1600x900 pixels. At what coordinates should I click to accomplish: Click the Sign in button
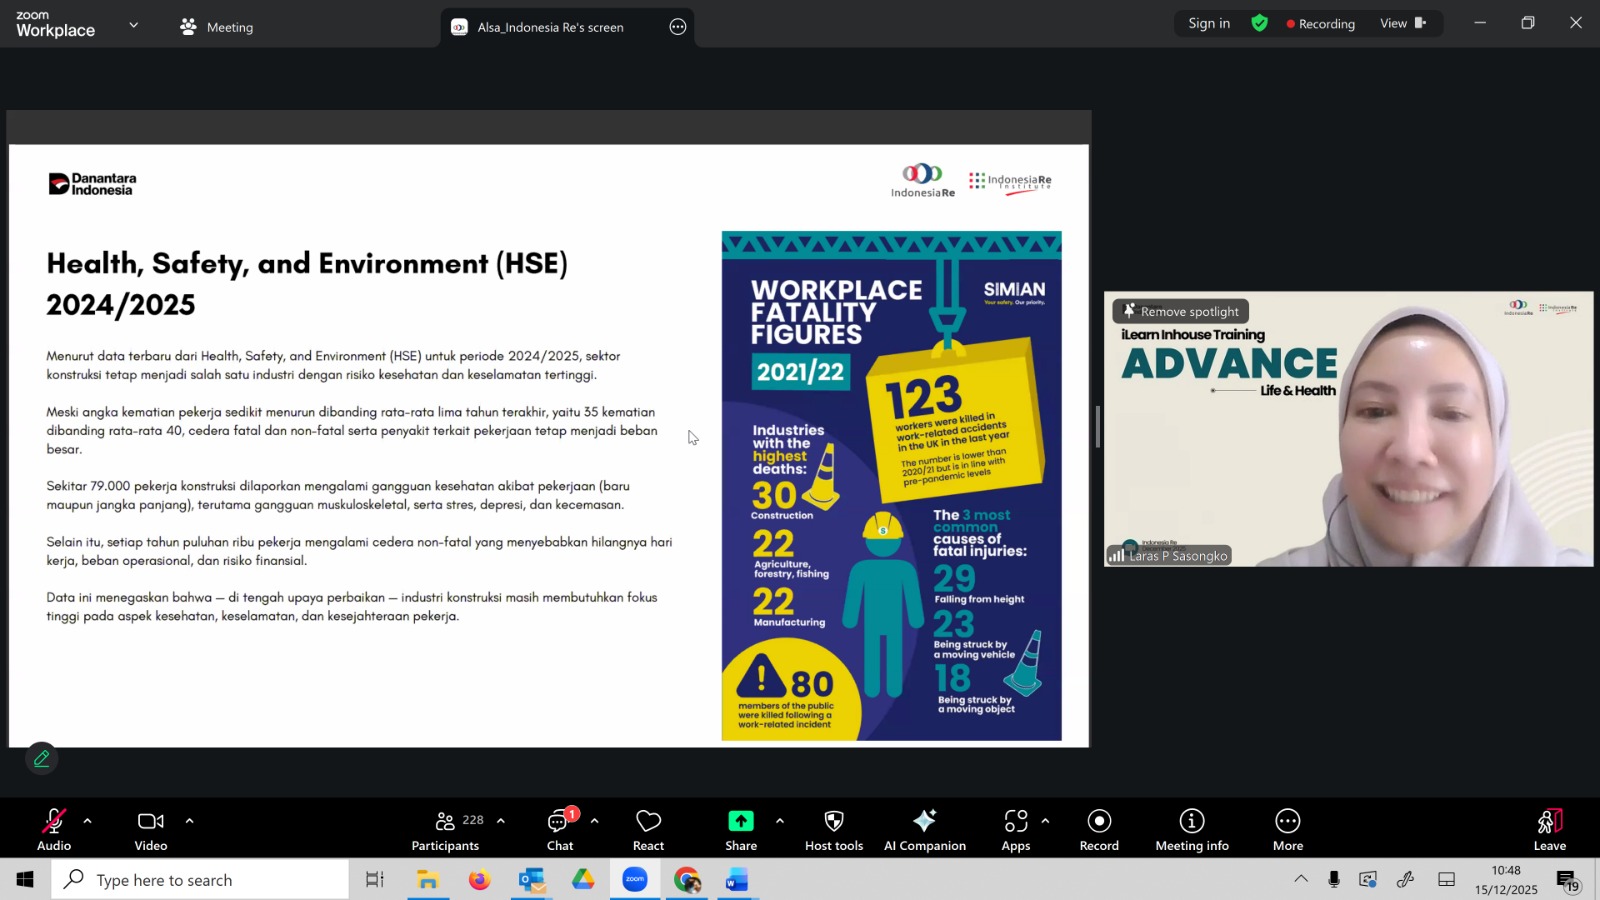pos(1208,23)
